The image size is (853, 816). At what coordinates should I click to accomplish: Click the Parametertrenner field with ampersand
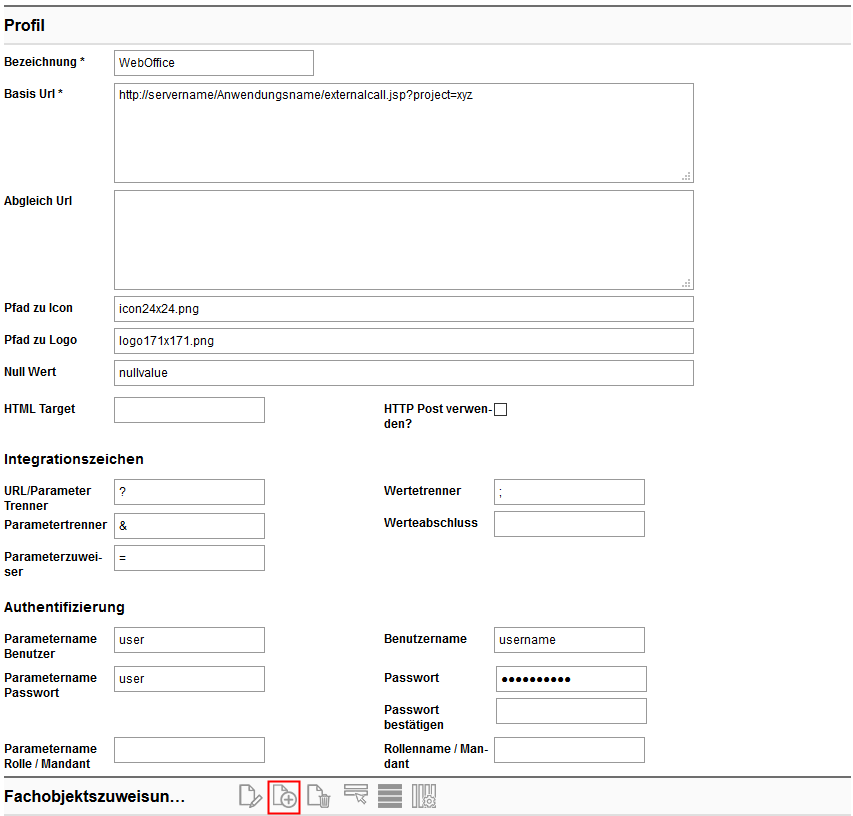pyautogui.click(x=189, y=526)
